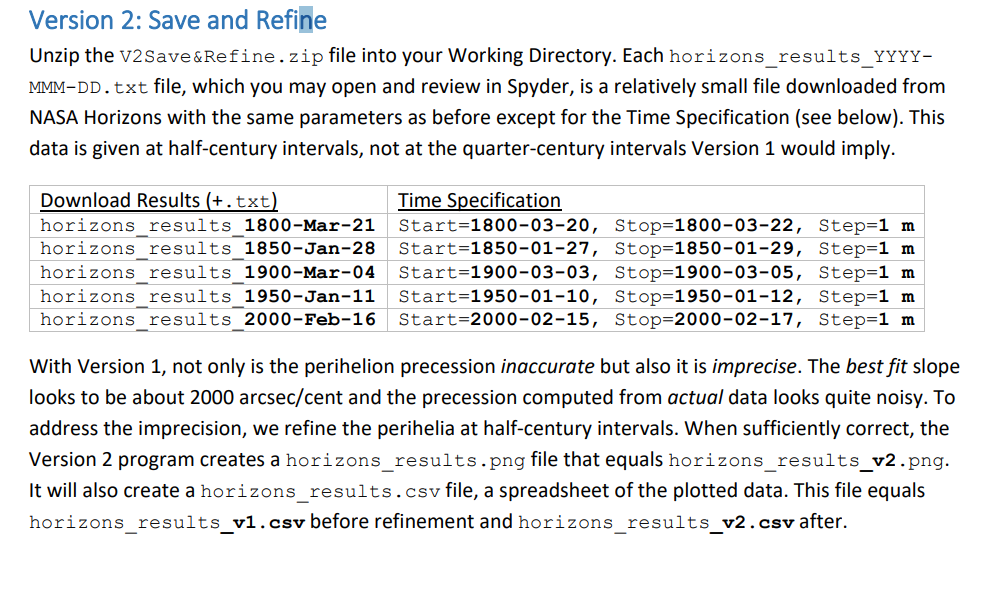997x594 pixels.
Task: Click the Start=1900-03-03 time specification cell
Action: [656, 272]
